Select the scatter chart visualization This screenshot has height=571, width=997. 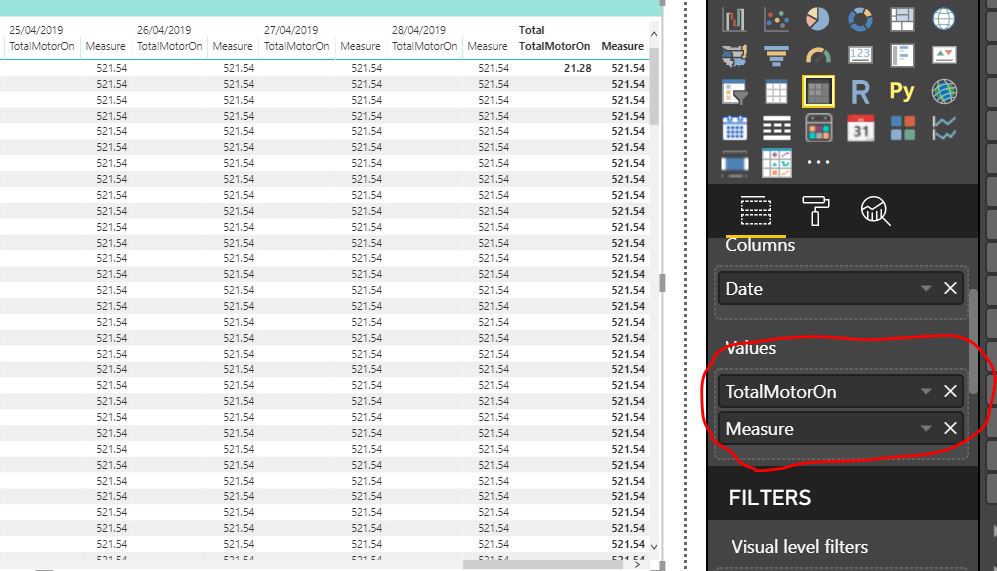[776, 20]
